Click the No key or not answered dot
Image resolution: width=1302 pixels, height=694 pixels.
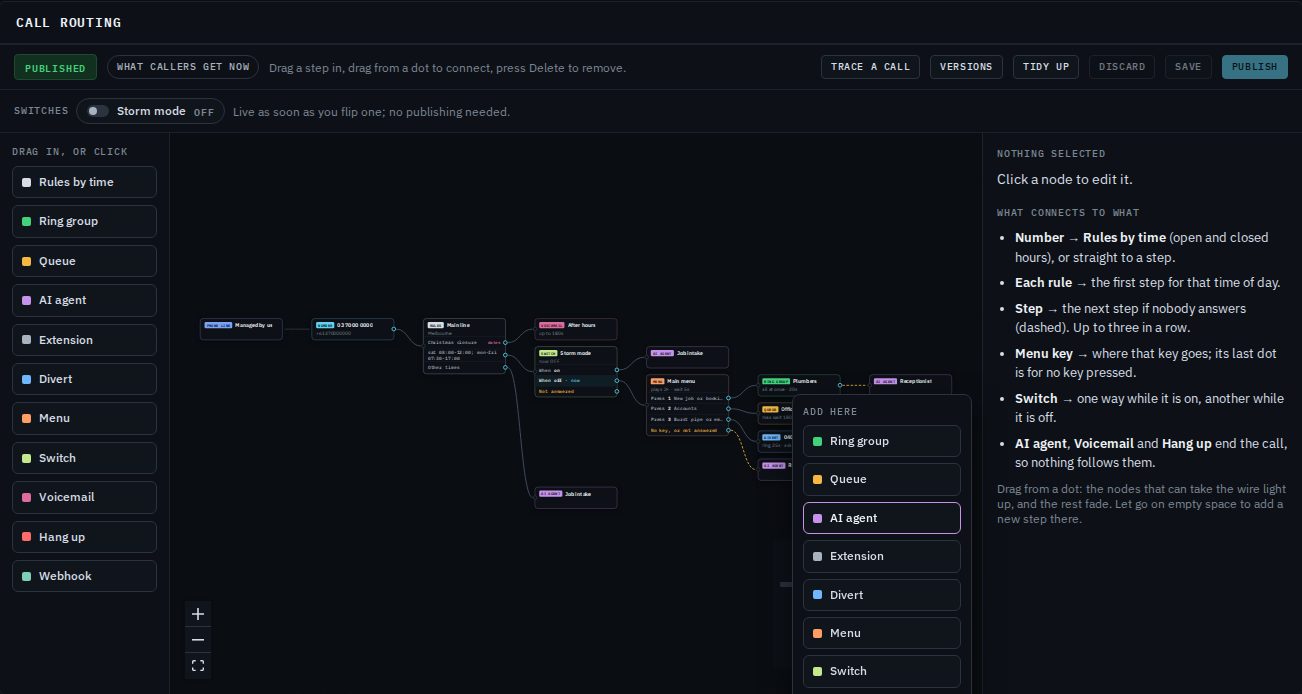click(728, 430)
